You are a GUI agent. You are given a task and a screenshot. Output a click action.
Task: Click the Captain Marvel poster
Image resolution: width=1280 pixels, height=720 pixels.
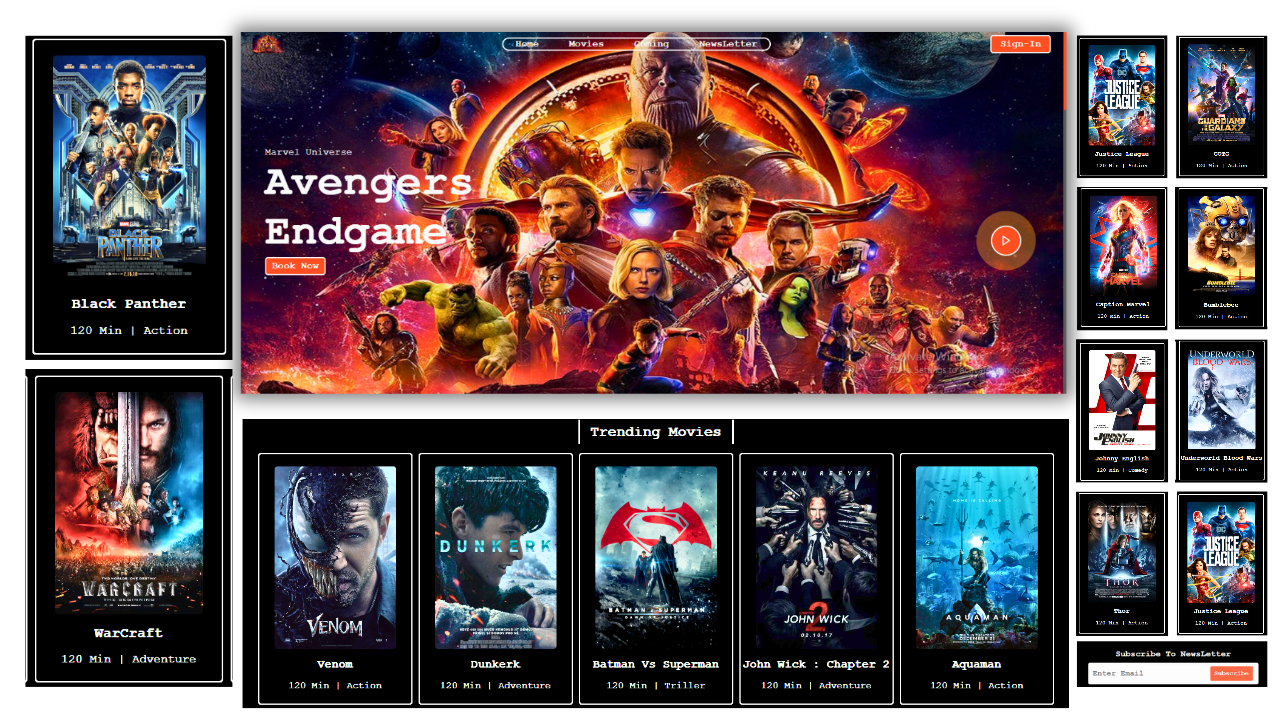(1121, 243)
